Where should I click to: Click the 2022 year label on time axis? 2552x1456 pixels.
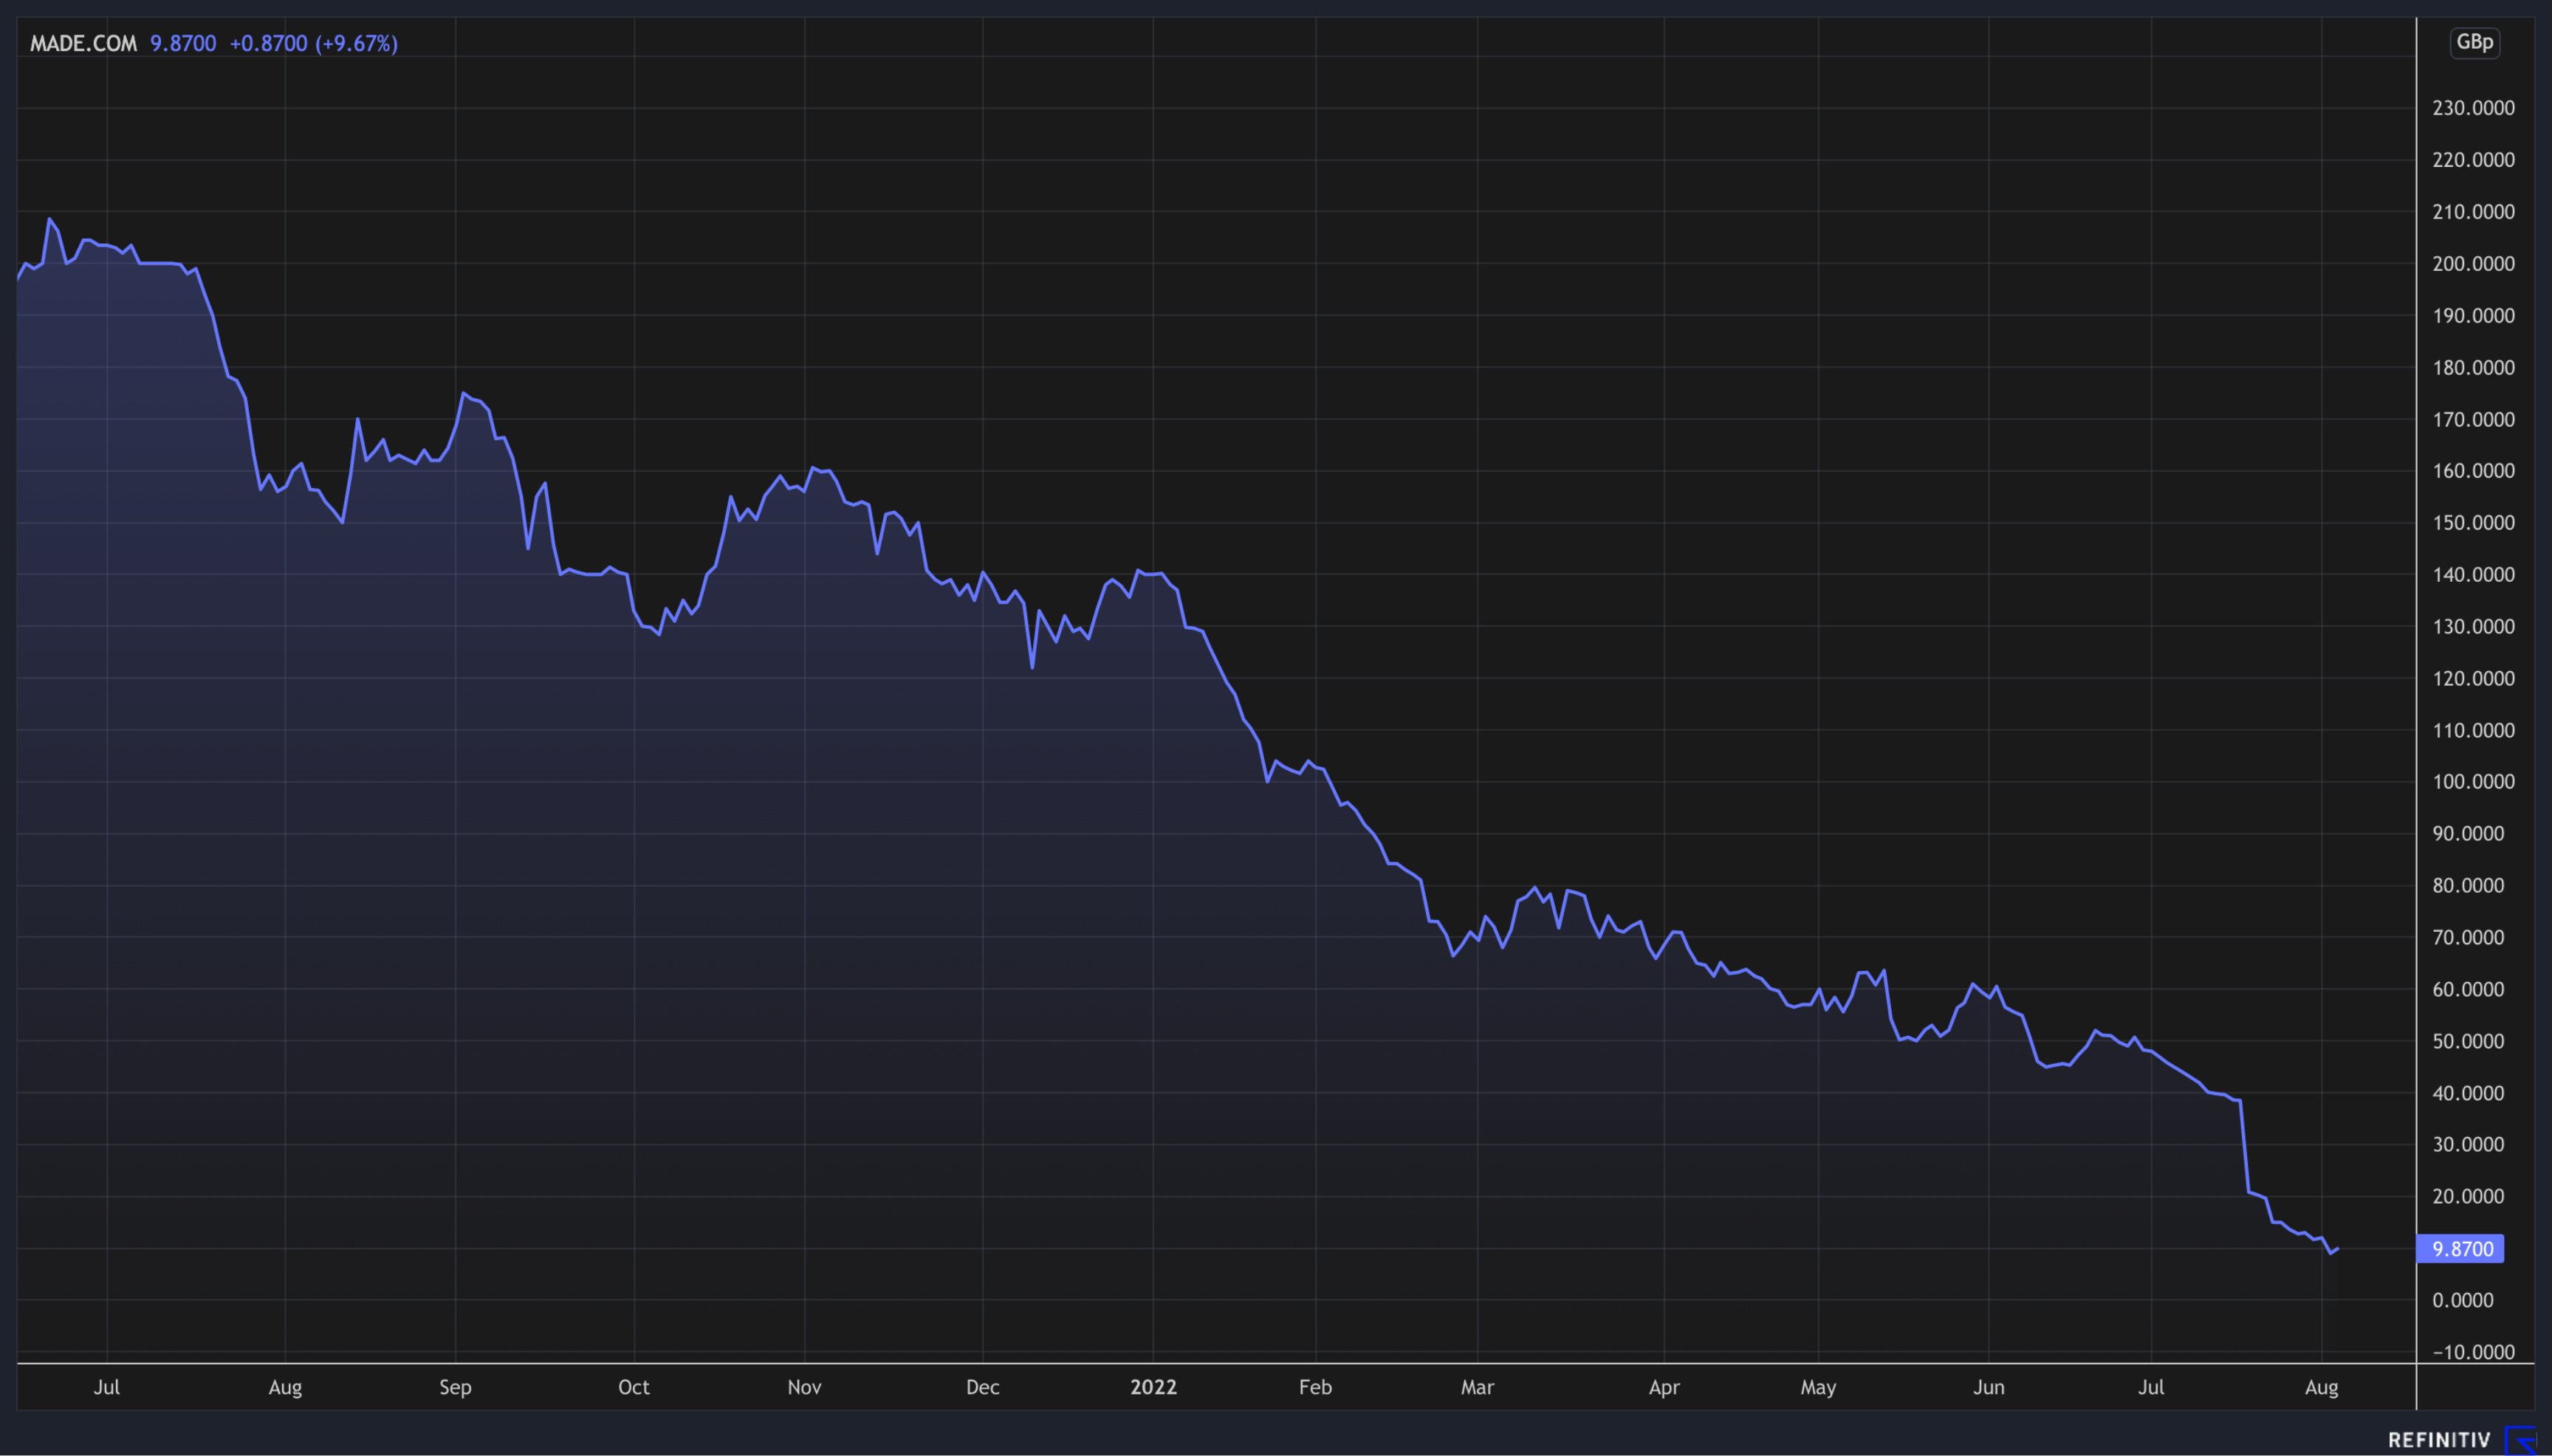[x=1154, y=1388]
